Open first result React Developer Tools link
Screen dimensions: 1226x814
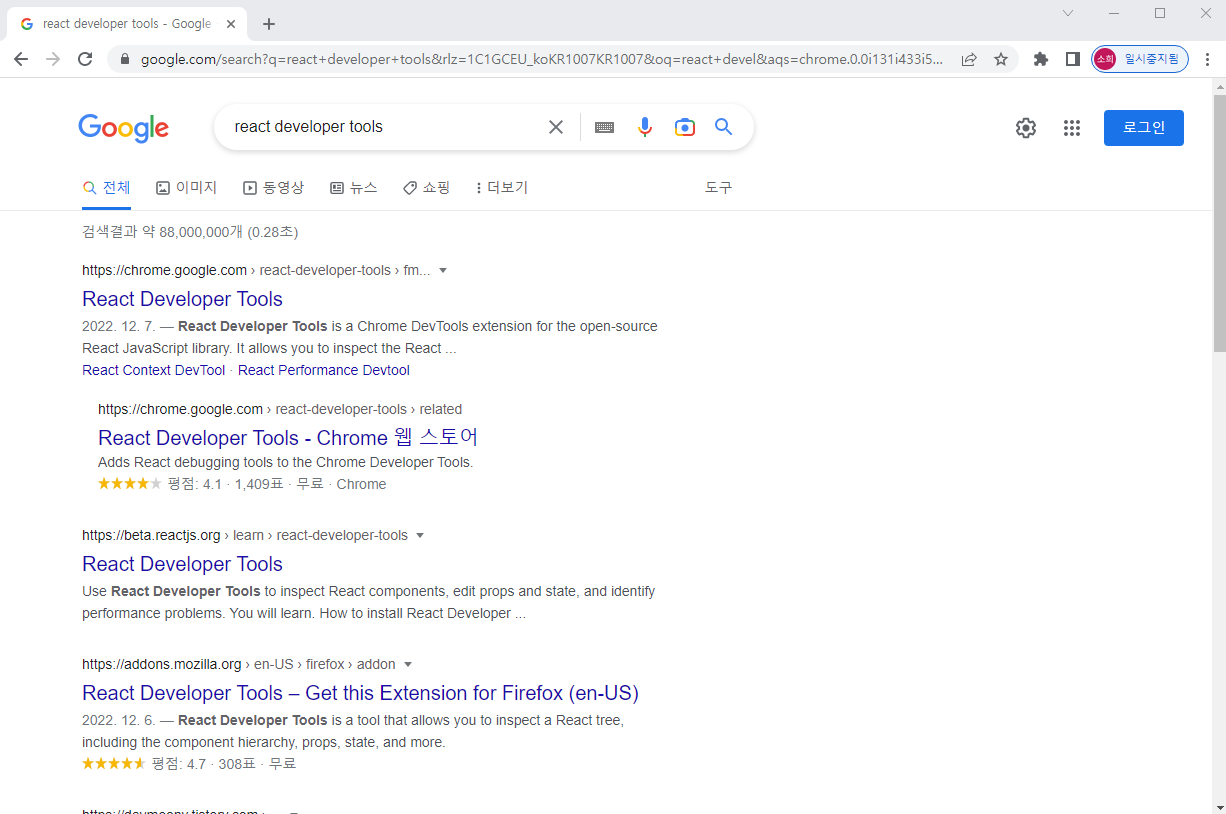pyautogui.click(x=182, y=299)
